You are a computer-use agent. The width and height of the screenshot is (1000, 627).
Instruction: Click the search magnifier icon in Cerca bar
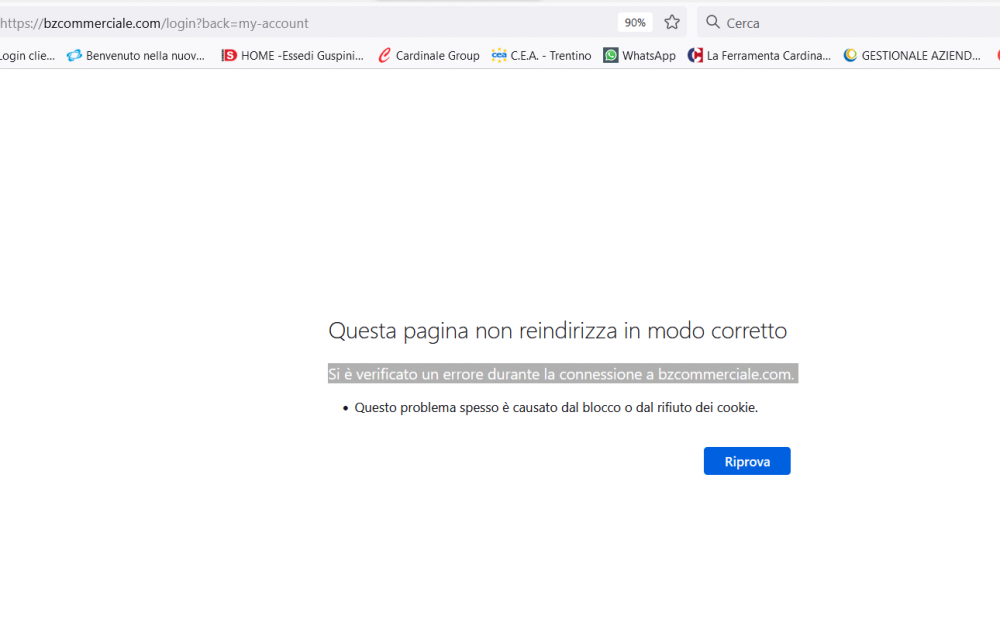712,22
